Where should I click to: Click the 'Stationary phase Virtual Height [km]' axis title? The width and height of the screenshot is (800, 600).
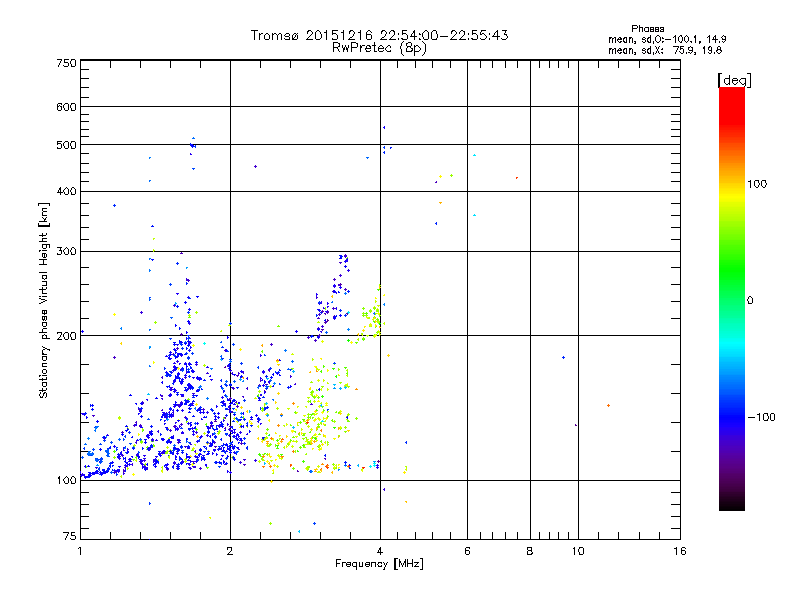click(43, 300)
